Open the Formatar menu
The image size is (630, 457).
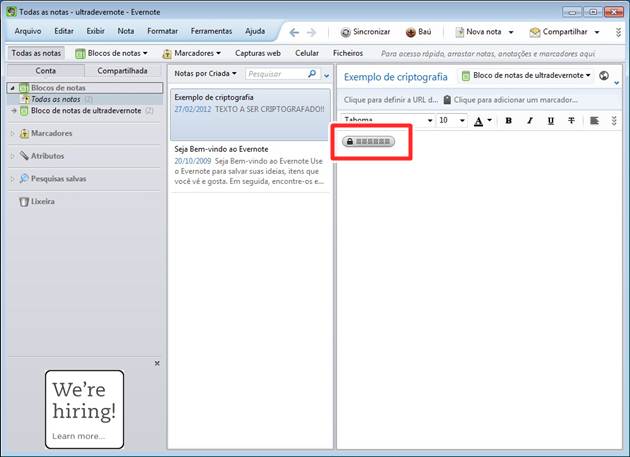click(162, 31)
